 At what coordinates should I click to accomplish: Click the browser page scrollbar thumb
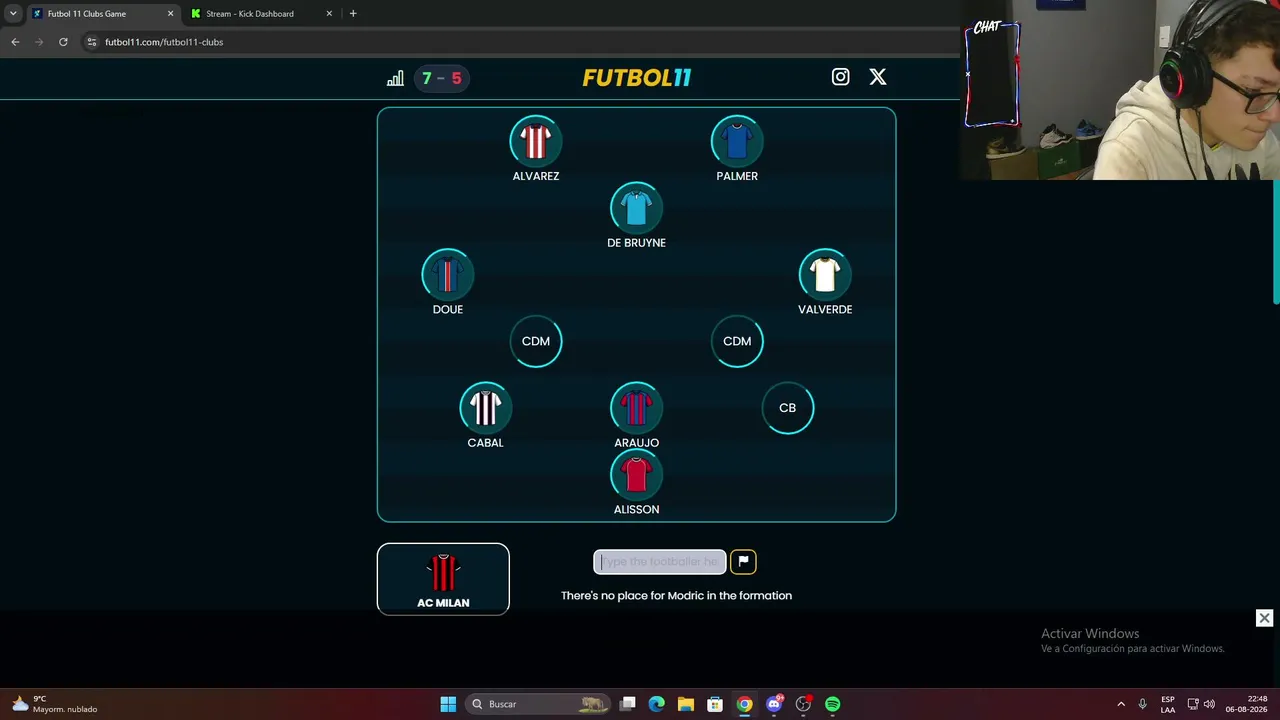[x=1276, y=240]
